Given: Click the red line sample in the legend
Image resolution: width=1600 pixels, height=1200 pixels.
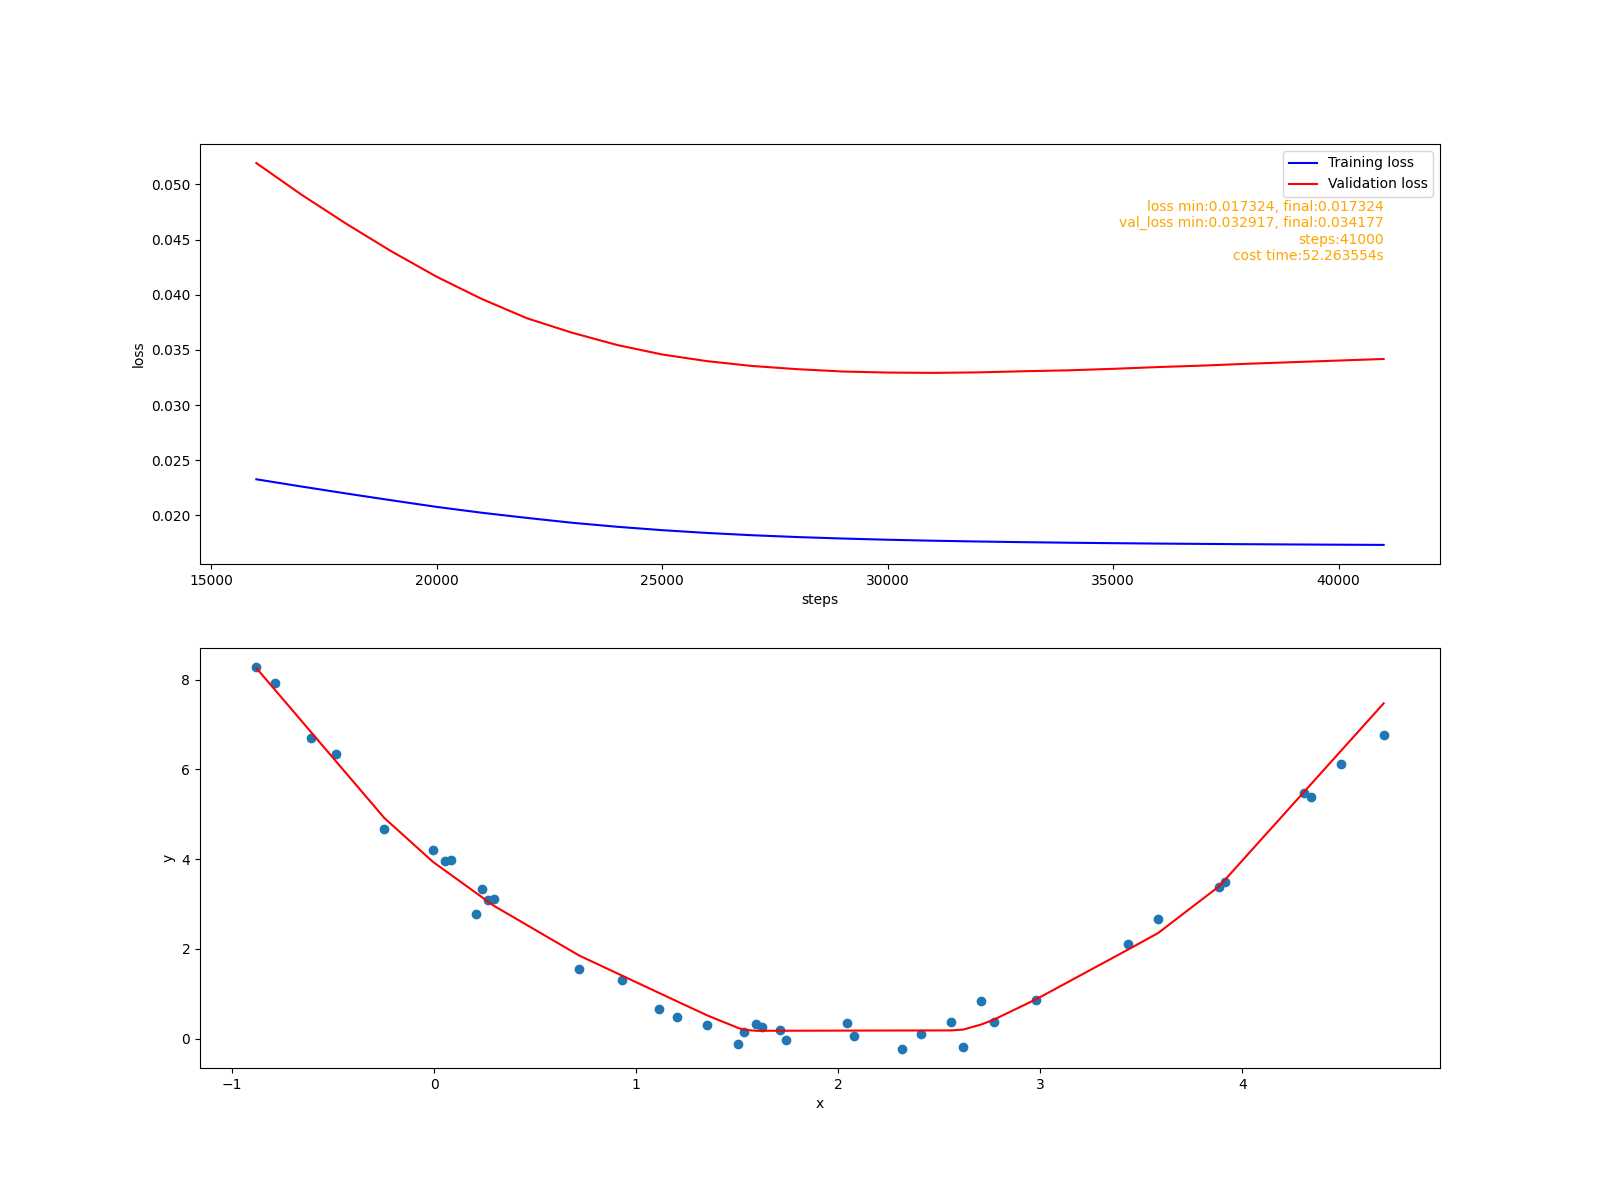Looking at the screenshot, I should 1302,184.
